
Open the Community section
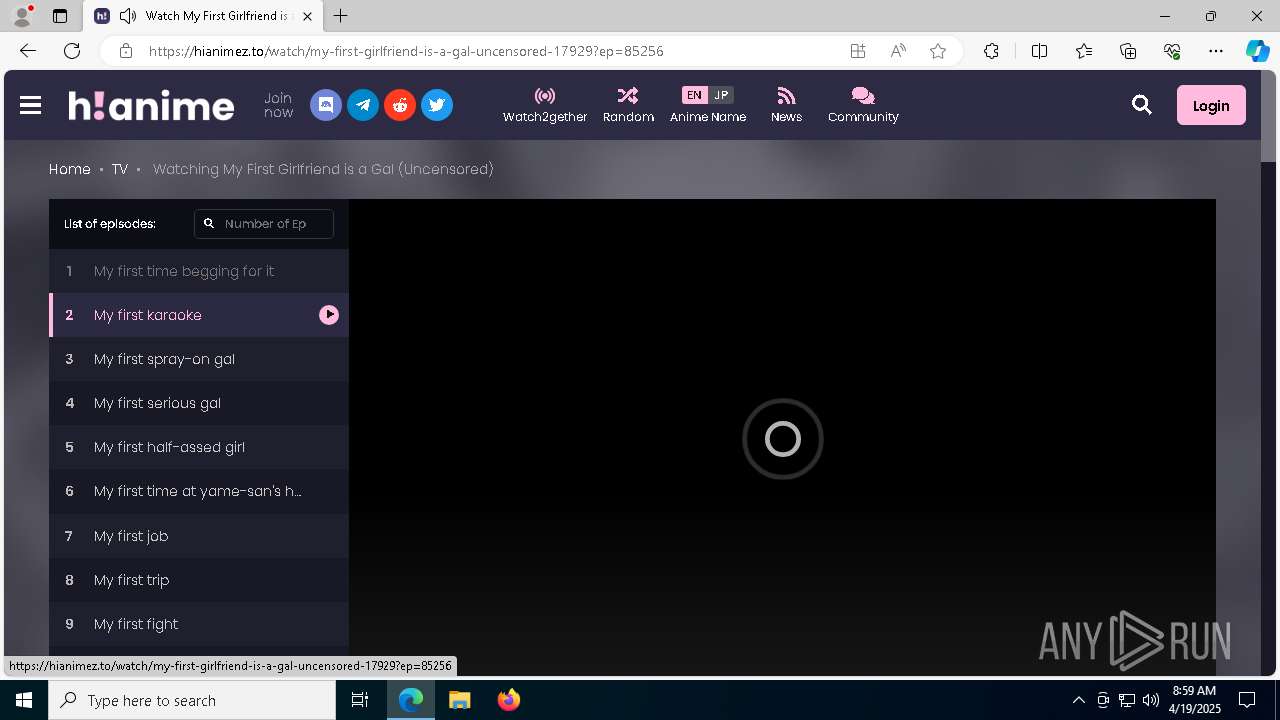[x=863, y=105]
